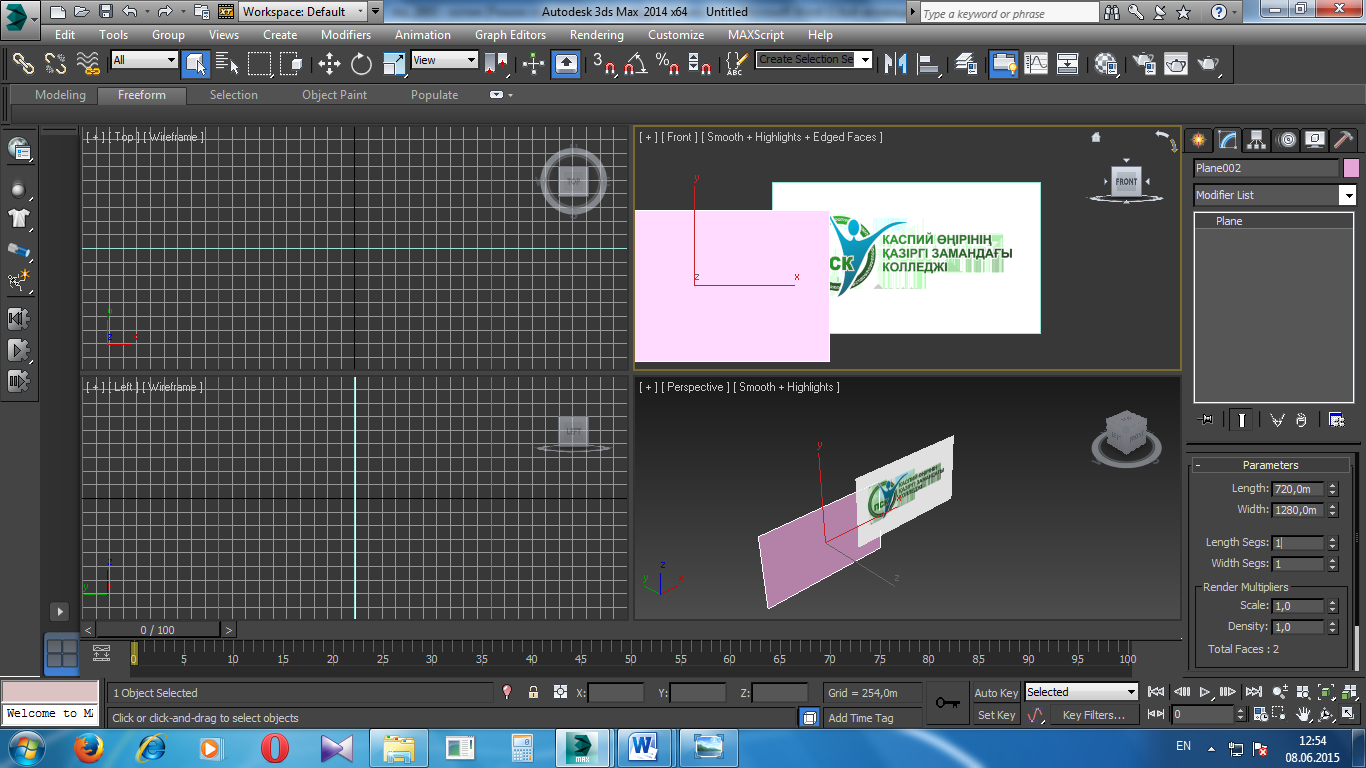The height and width of the screenshot is (768, 1366).
Task: Open Workspace Default dropdown
Action: click(303, 12)
